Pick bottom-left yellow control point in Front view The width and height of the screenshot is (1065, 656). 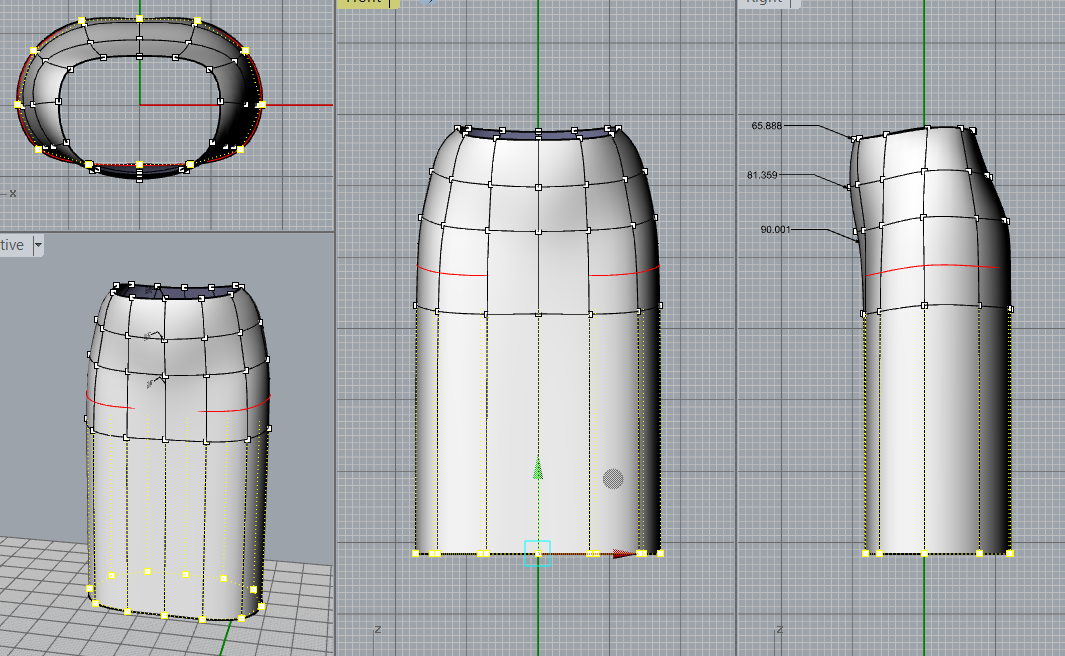[416, 553]
